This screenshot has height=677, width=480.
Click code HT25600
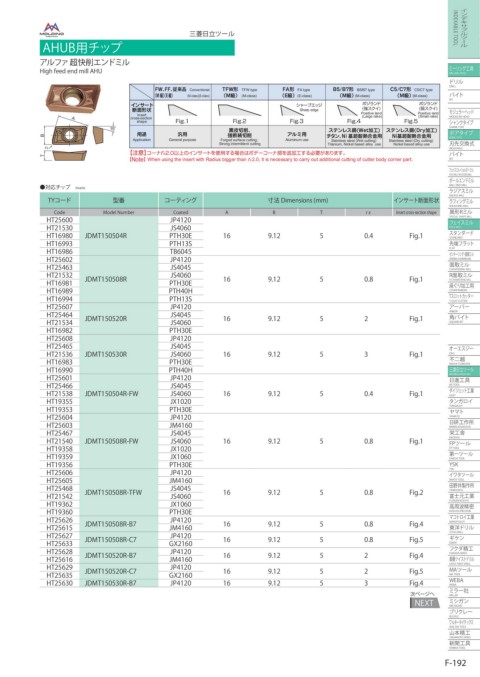click(x=60, y=220)
